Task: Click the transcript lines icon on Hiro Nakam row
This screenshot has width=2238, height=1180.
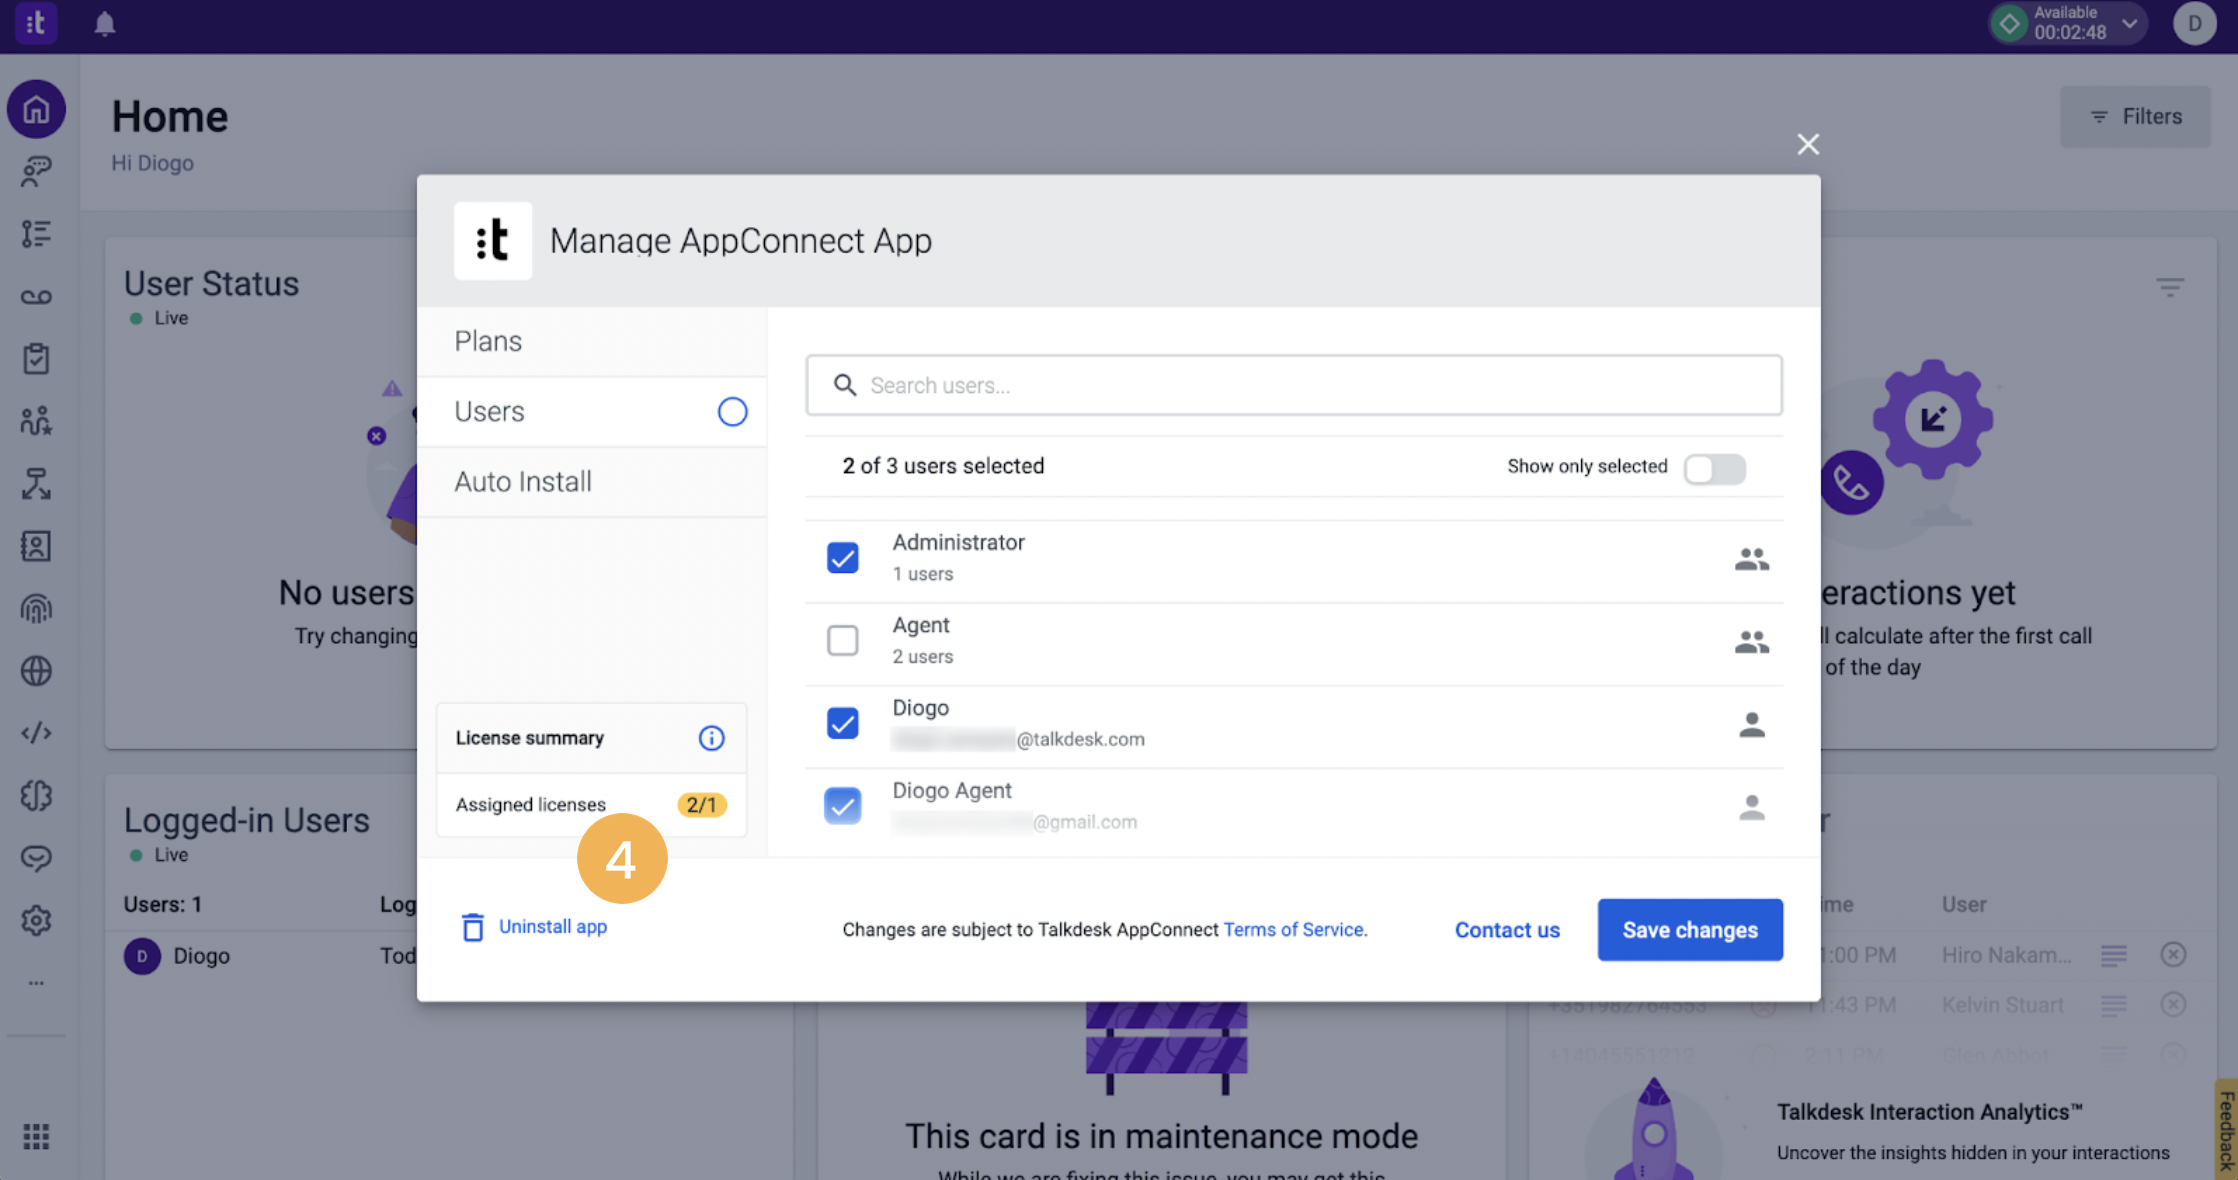Action: point(2114,955)
